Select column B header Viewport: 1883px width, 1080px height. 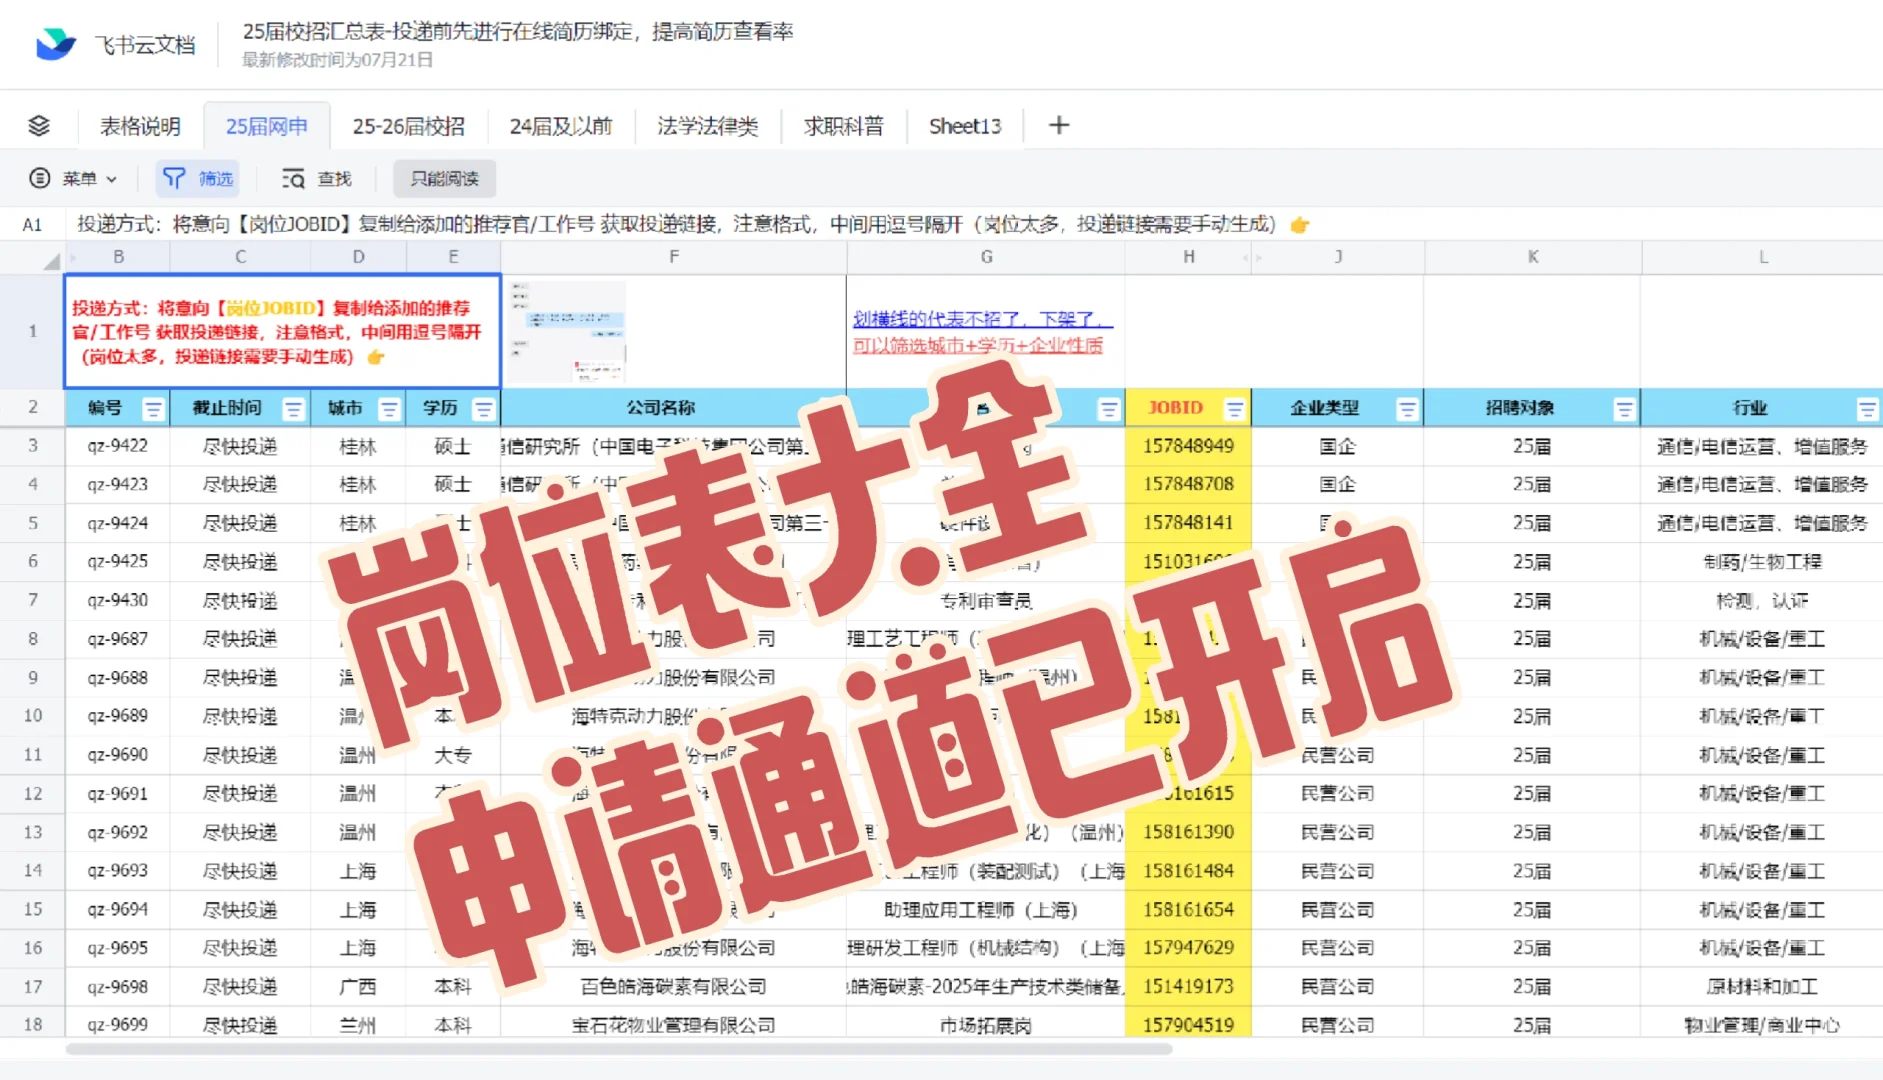coord(118,257)
